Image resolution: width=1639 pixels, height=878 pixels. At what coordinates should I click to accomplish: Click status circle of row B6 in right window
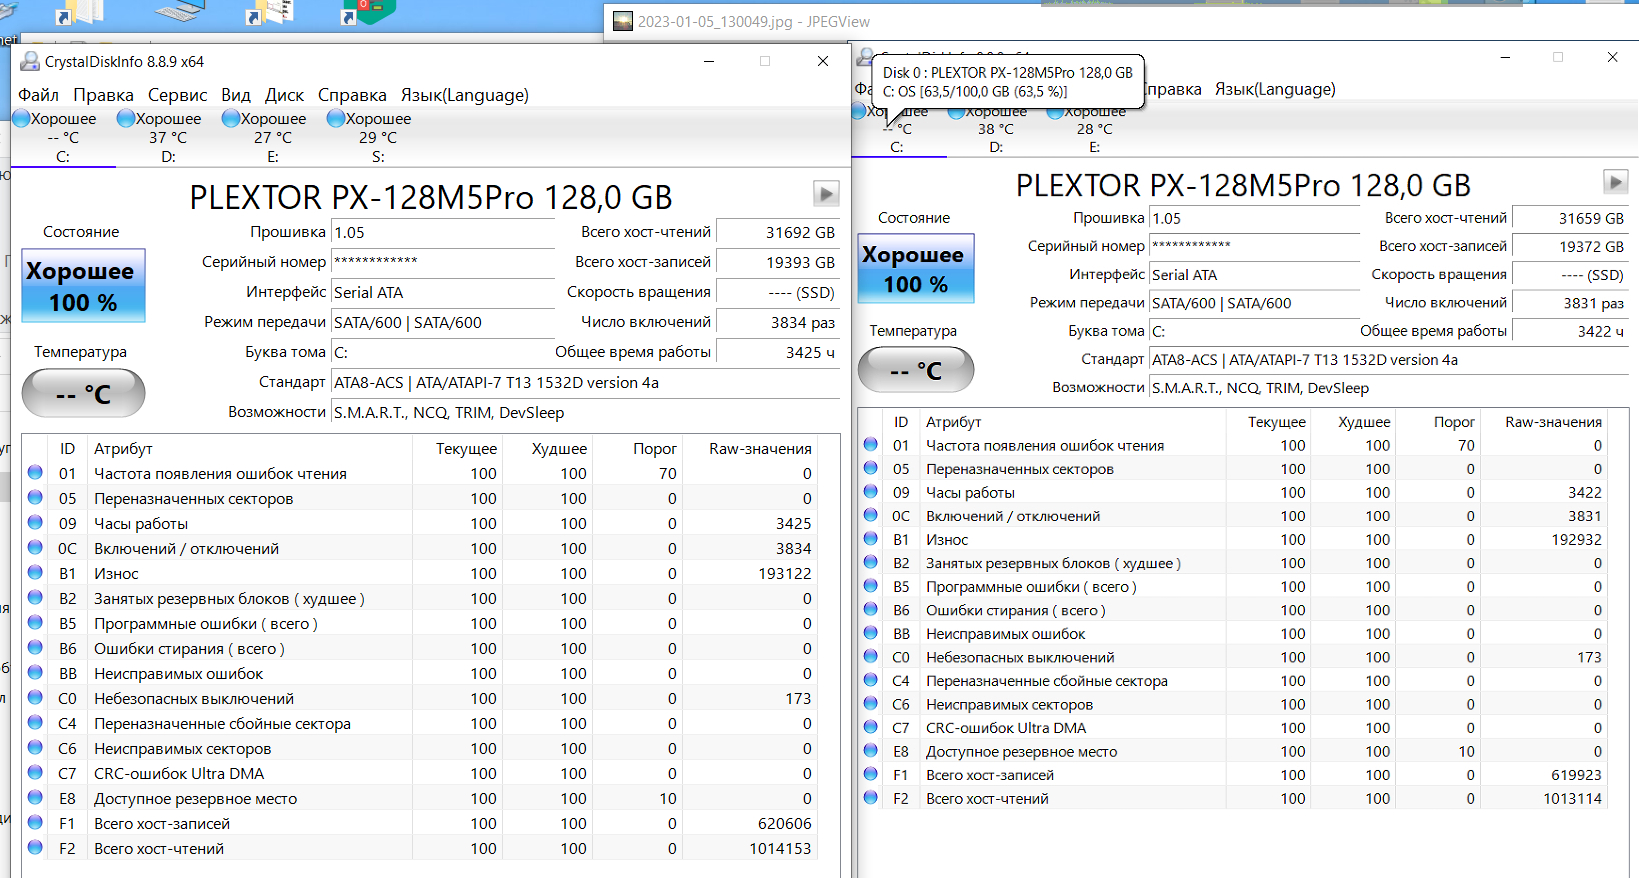[x=871, y=610]
